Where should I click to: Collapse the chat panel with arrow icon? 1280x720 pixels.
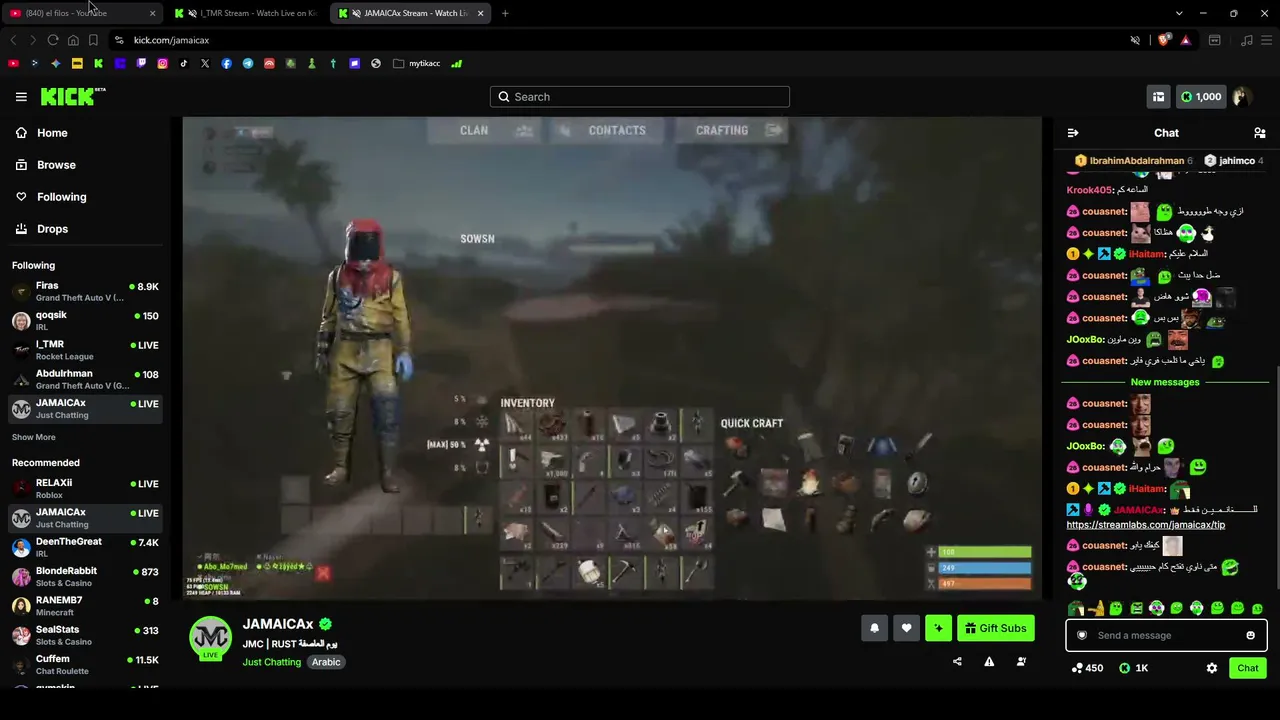tap(1073, 133)
